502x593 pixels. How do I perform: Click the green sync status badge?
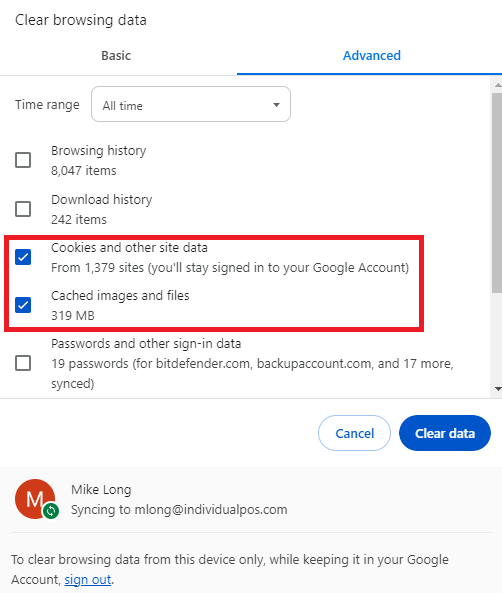51,511
